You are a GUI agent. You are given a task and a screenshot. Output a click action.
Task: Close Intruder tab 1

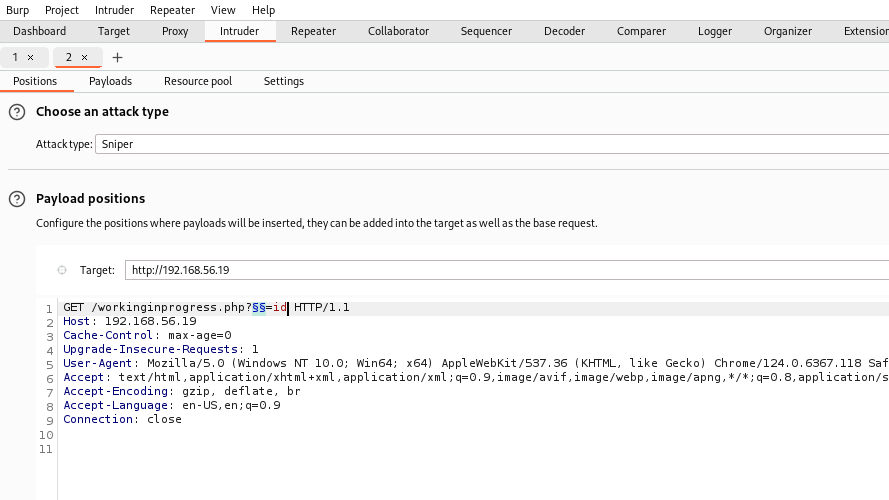point(31,57)
